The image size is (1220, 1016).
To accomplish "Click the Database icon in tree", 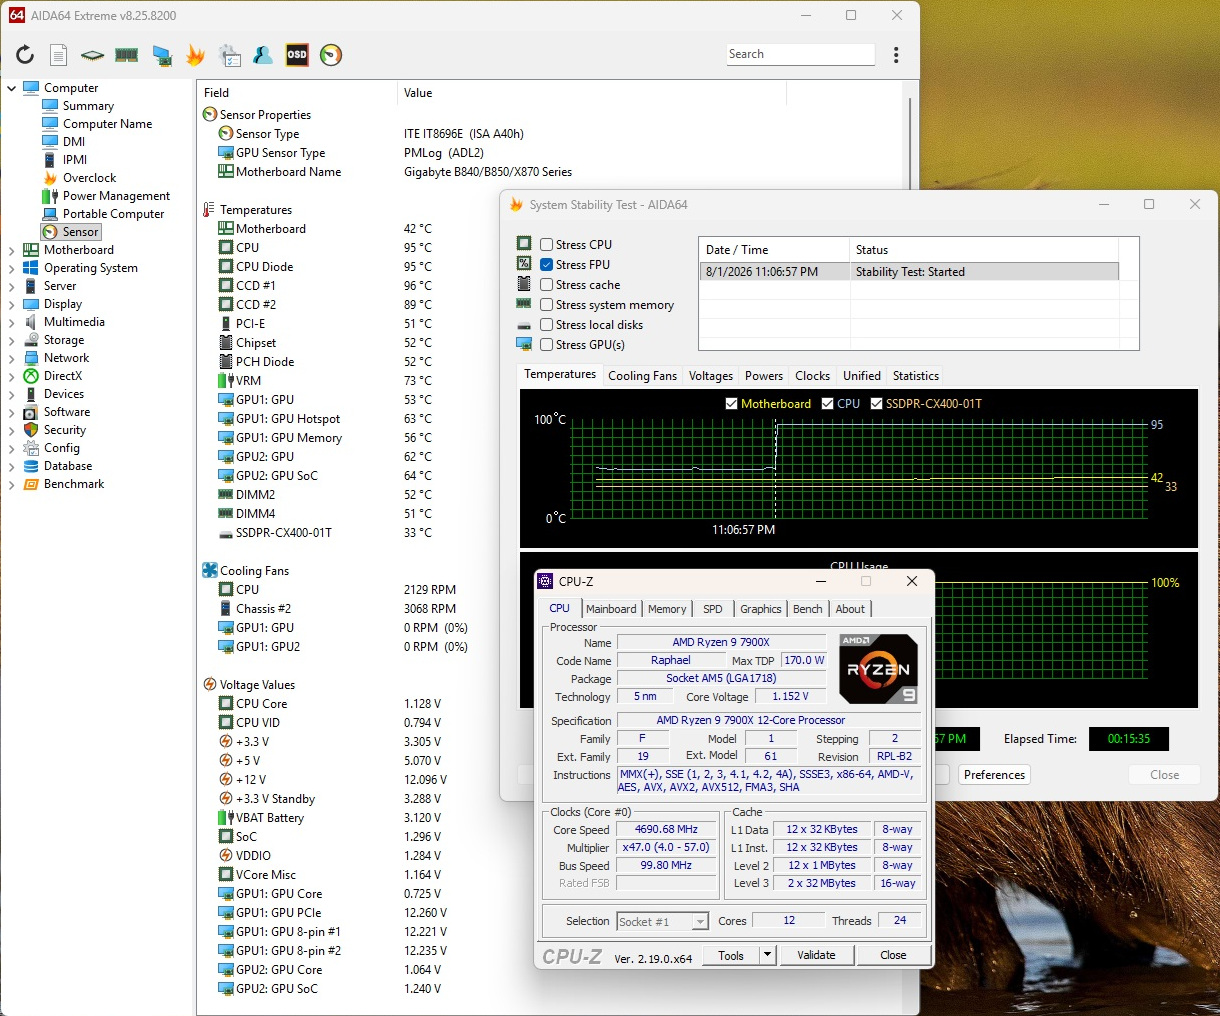I will pos(31,466).
